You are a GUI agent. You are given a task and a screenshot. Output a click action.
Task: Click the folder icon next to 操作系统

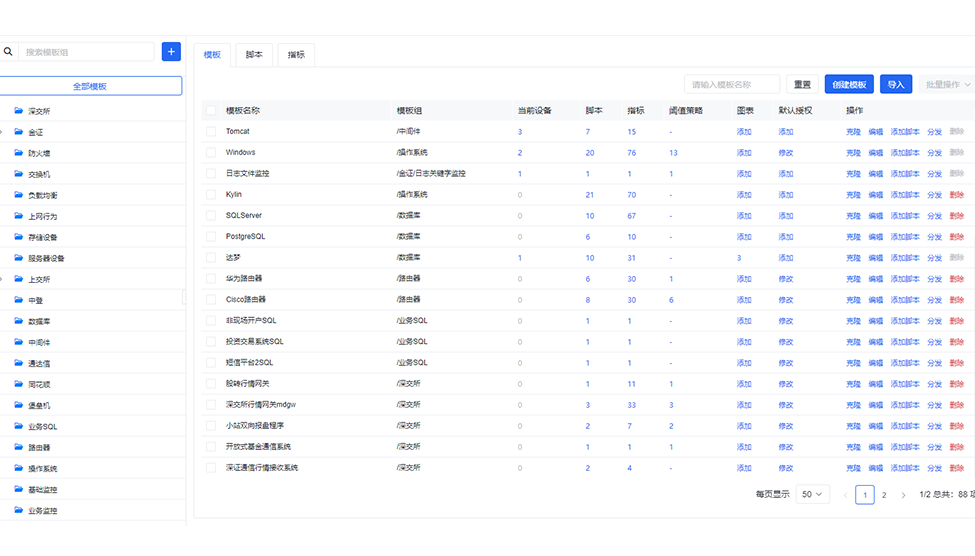coord(19,468)
